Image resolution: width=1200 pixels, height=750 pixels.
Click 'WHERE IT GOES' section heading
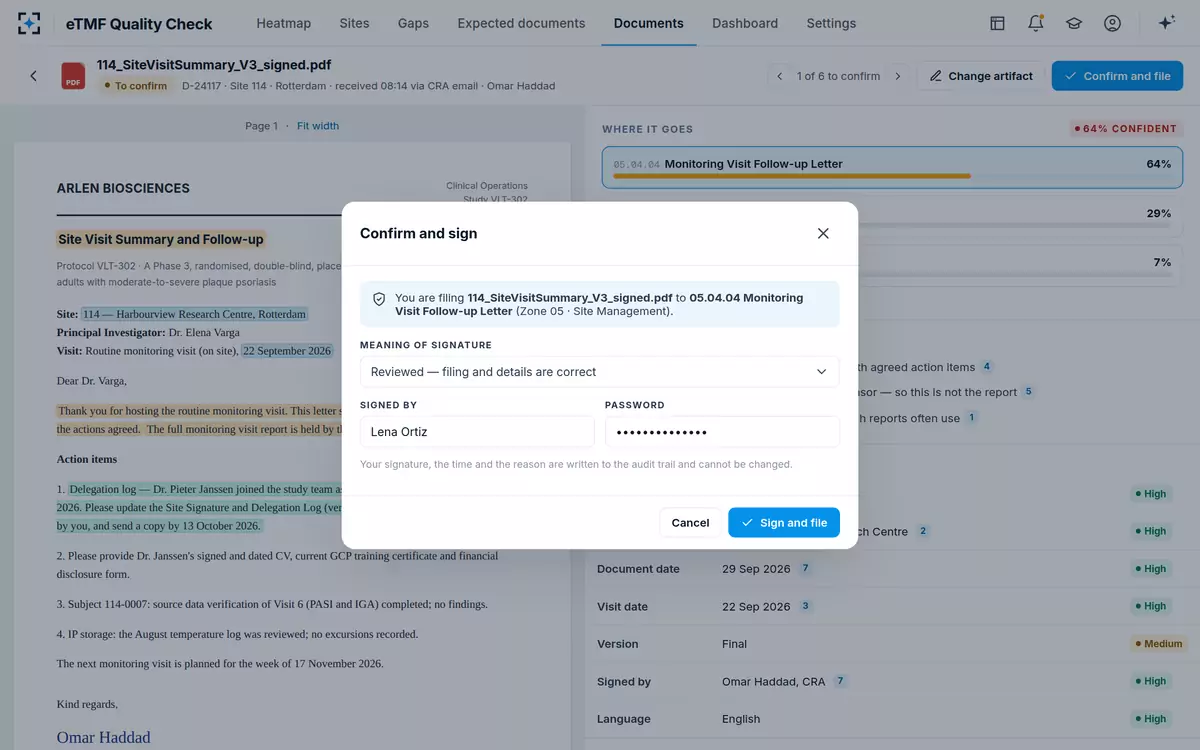(647, 129)
